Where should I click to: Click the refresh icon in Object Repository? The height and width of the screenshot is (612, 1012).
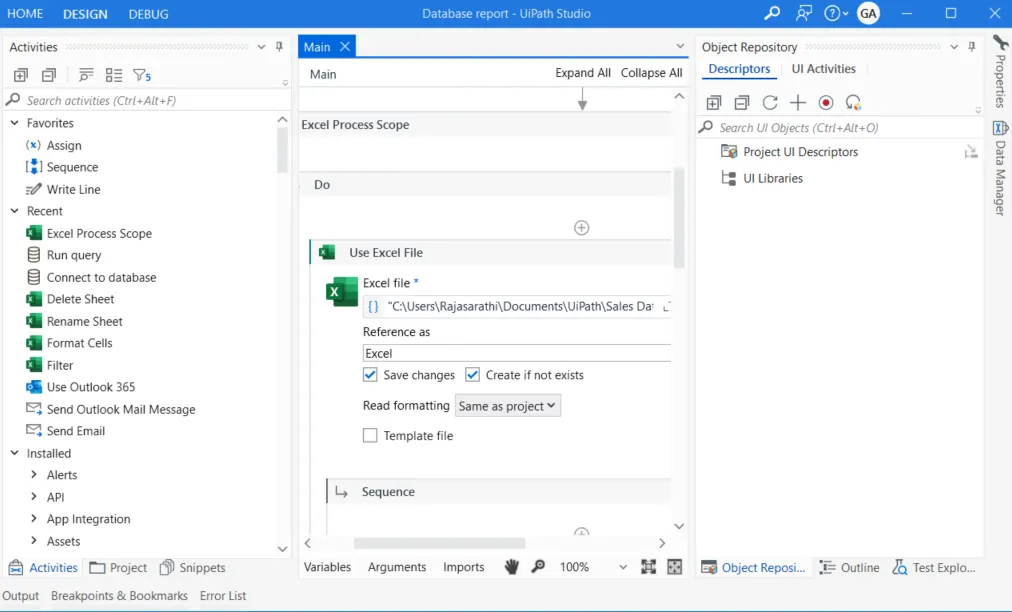tap(770, 103)
